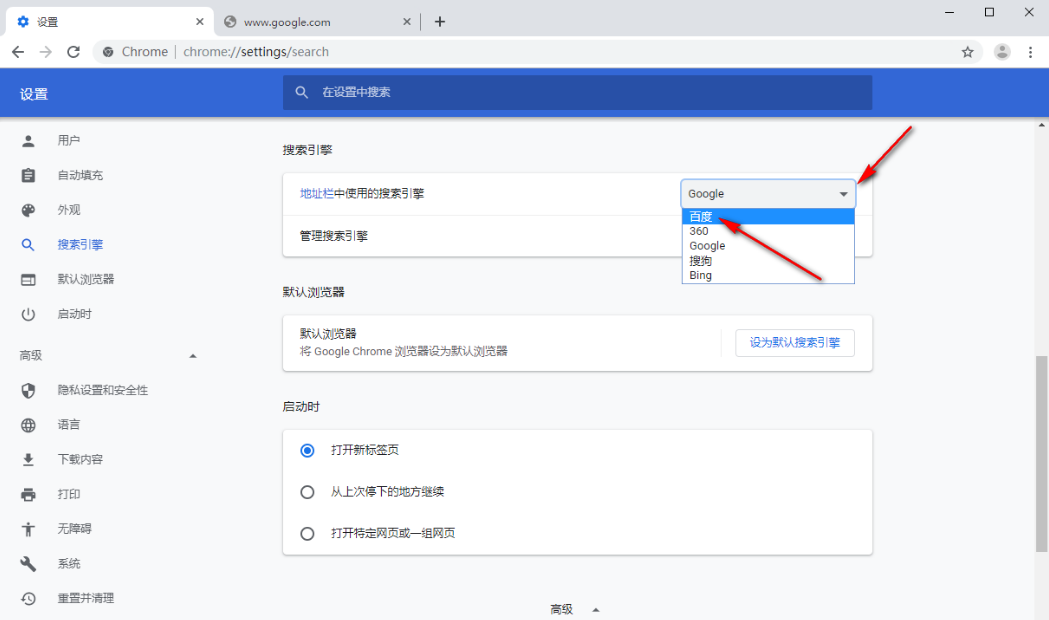Screen dimensions: 1049x620
Task: Open 用户 settings in sidebar
Action: click(x=69, y=140)
